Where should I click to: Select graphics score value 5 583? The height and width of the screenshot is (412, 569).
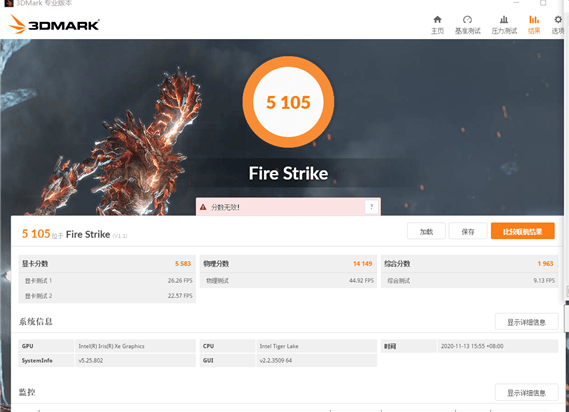[x=183, y=264]
